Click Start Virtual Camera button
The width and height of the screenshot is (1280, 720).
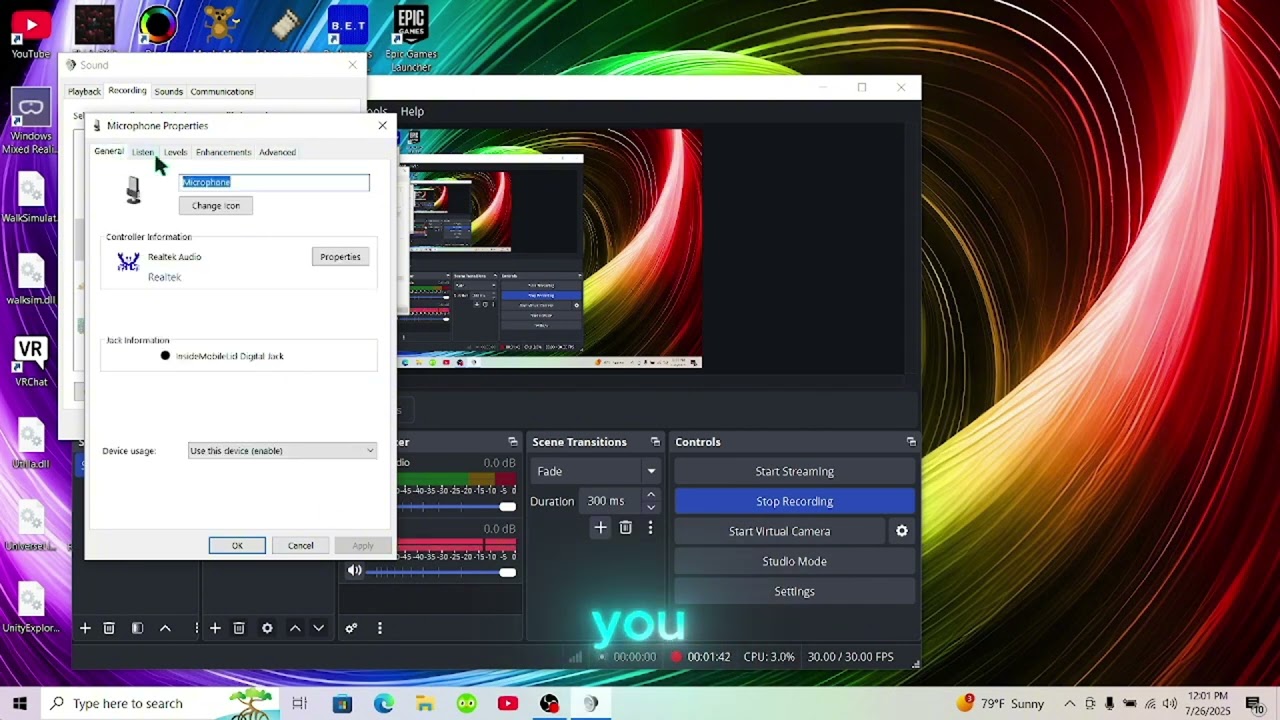tap(779, 531)
